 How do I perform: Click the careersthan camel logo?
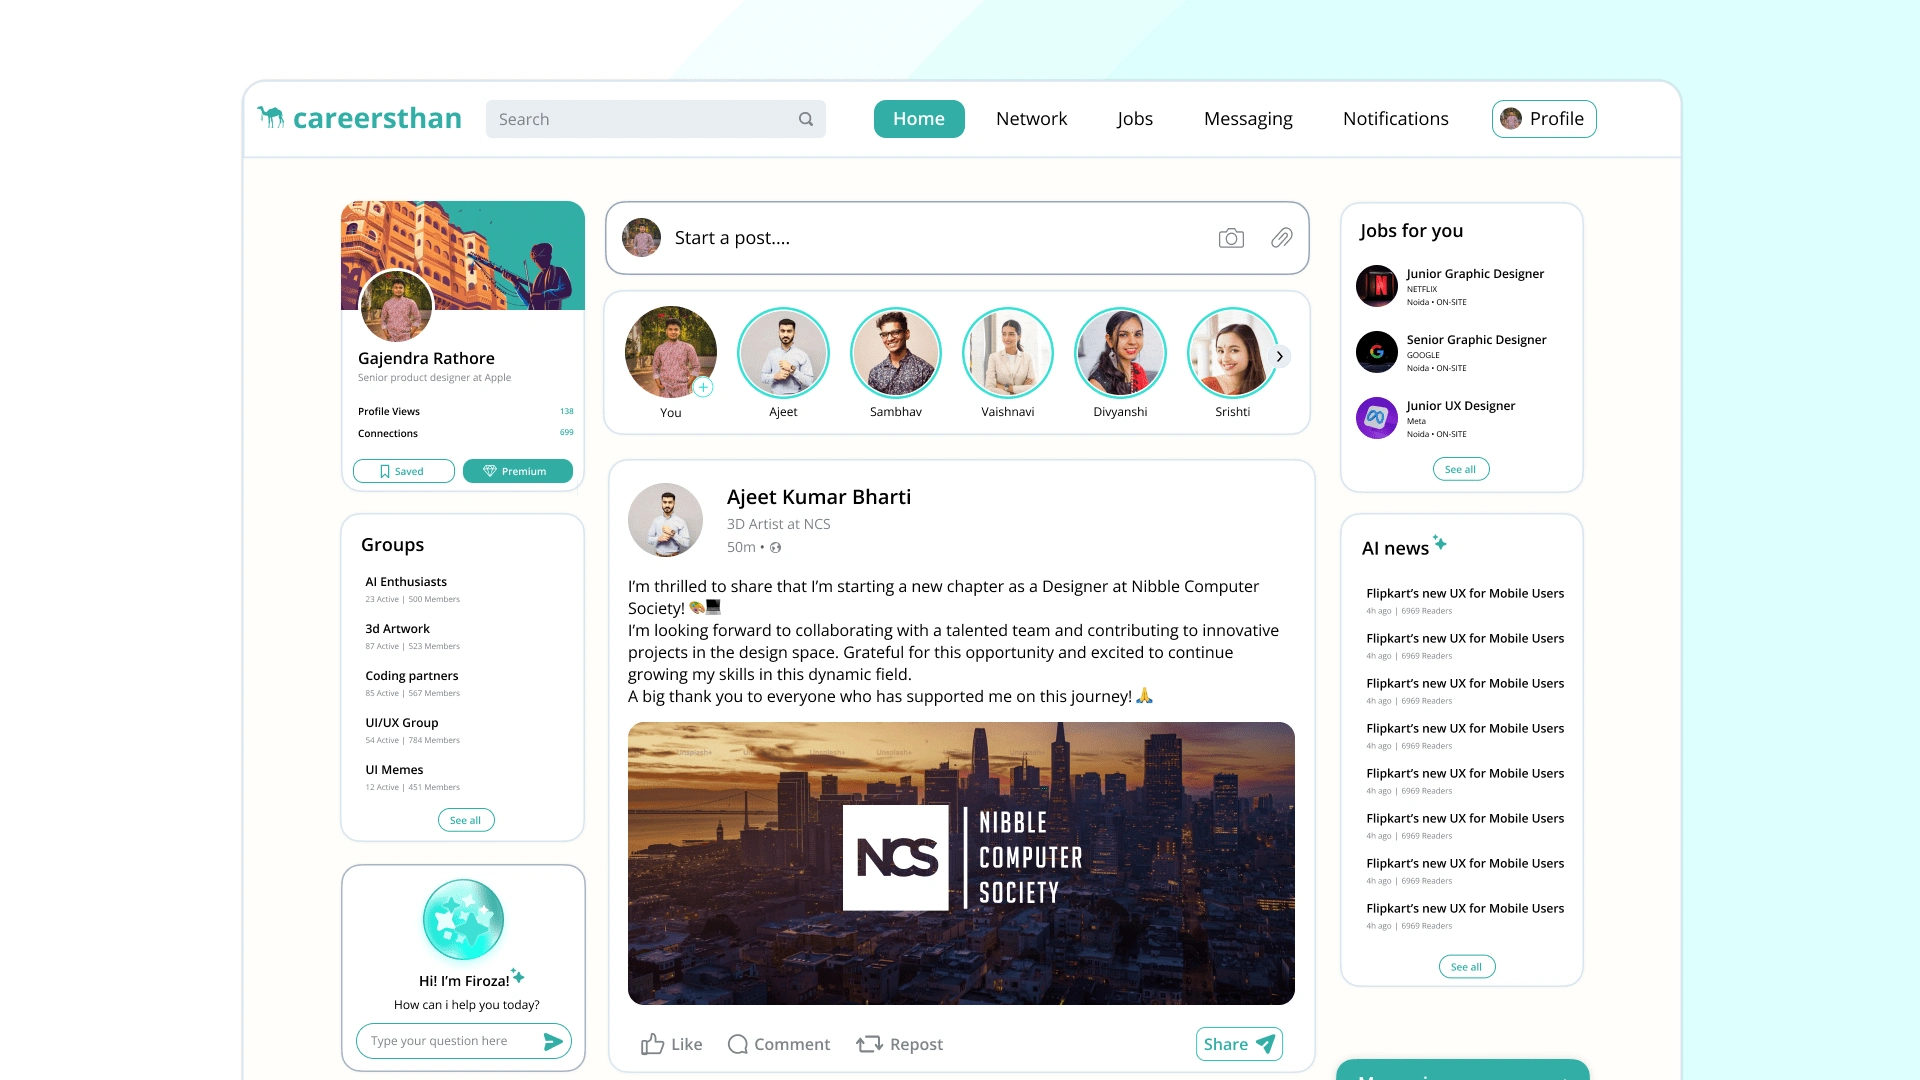tap(271, 117)
